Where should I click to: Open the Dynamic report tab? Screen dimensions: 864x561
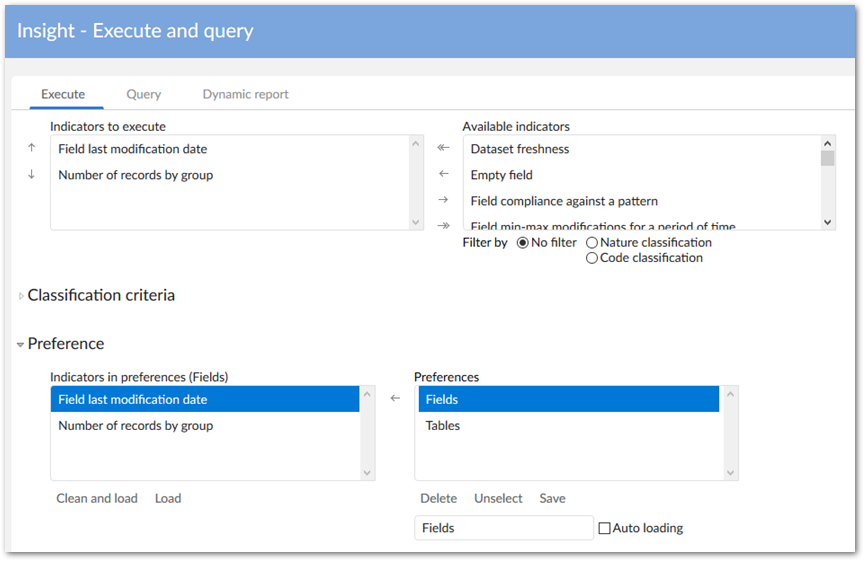(245, 94)
